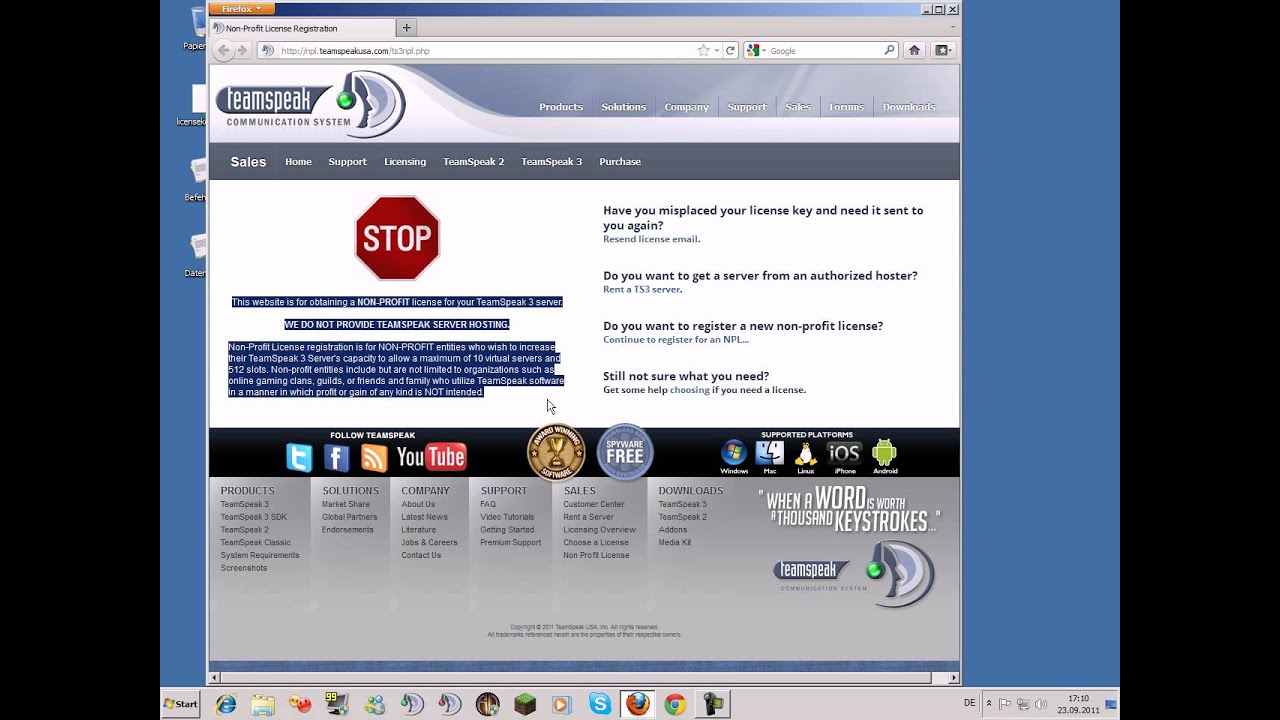Open TeamSpeak 3 SDK footer link

(253, 517)
